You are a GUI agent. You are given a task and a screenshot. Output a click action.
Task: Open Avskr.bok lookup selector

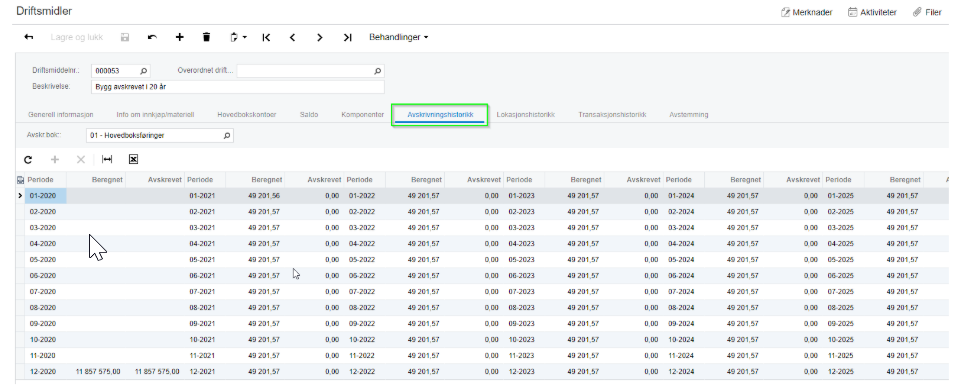click(x=227, y=136)
